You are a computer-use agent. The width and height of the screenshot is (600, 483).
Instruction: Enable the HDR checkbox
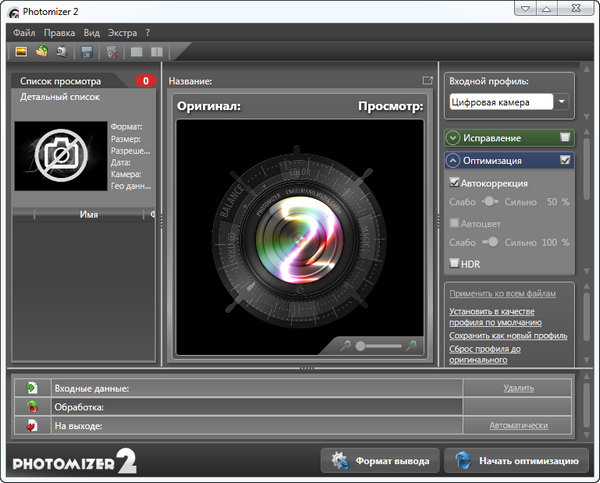point(454,263)
